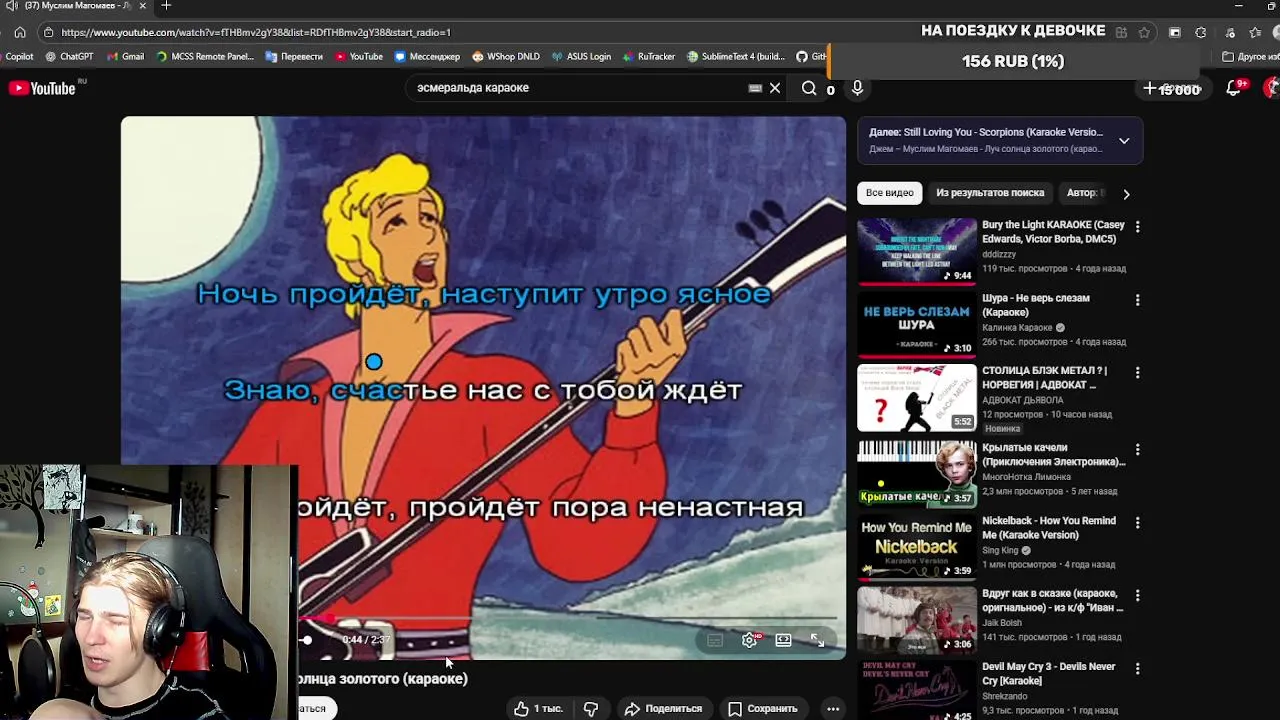Select Из результатов поиска chip

(x=990, y=193)
